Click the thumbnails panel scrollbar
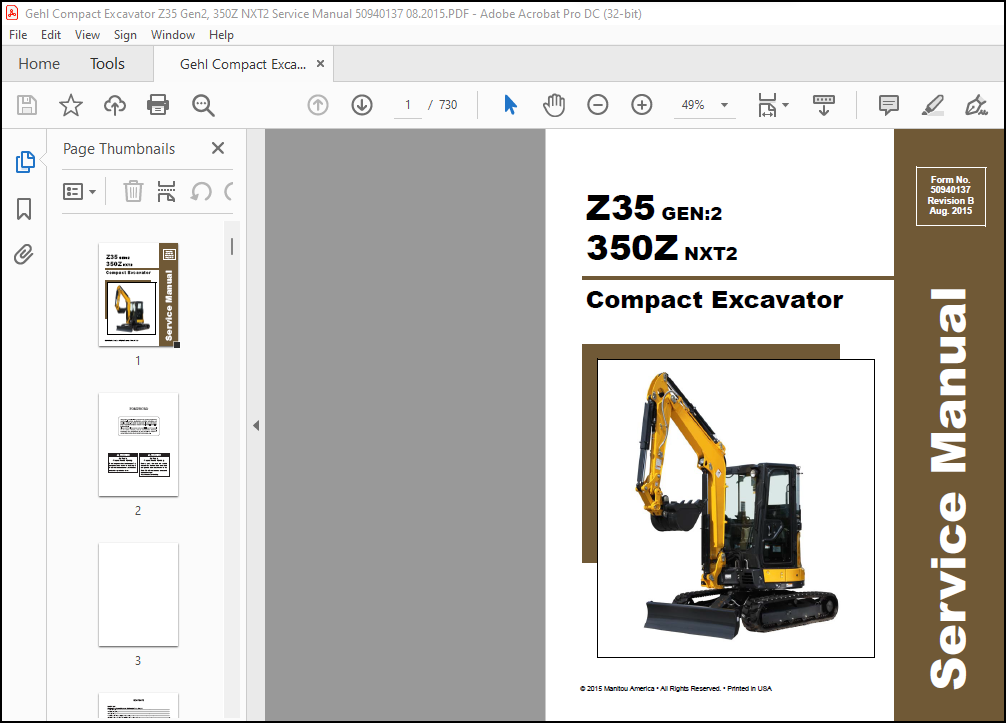The image size is (1006, 723). pyautogui.click(x=232, y=246)
